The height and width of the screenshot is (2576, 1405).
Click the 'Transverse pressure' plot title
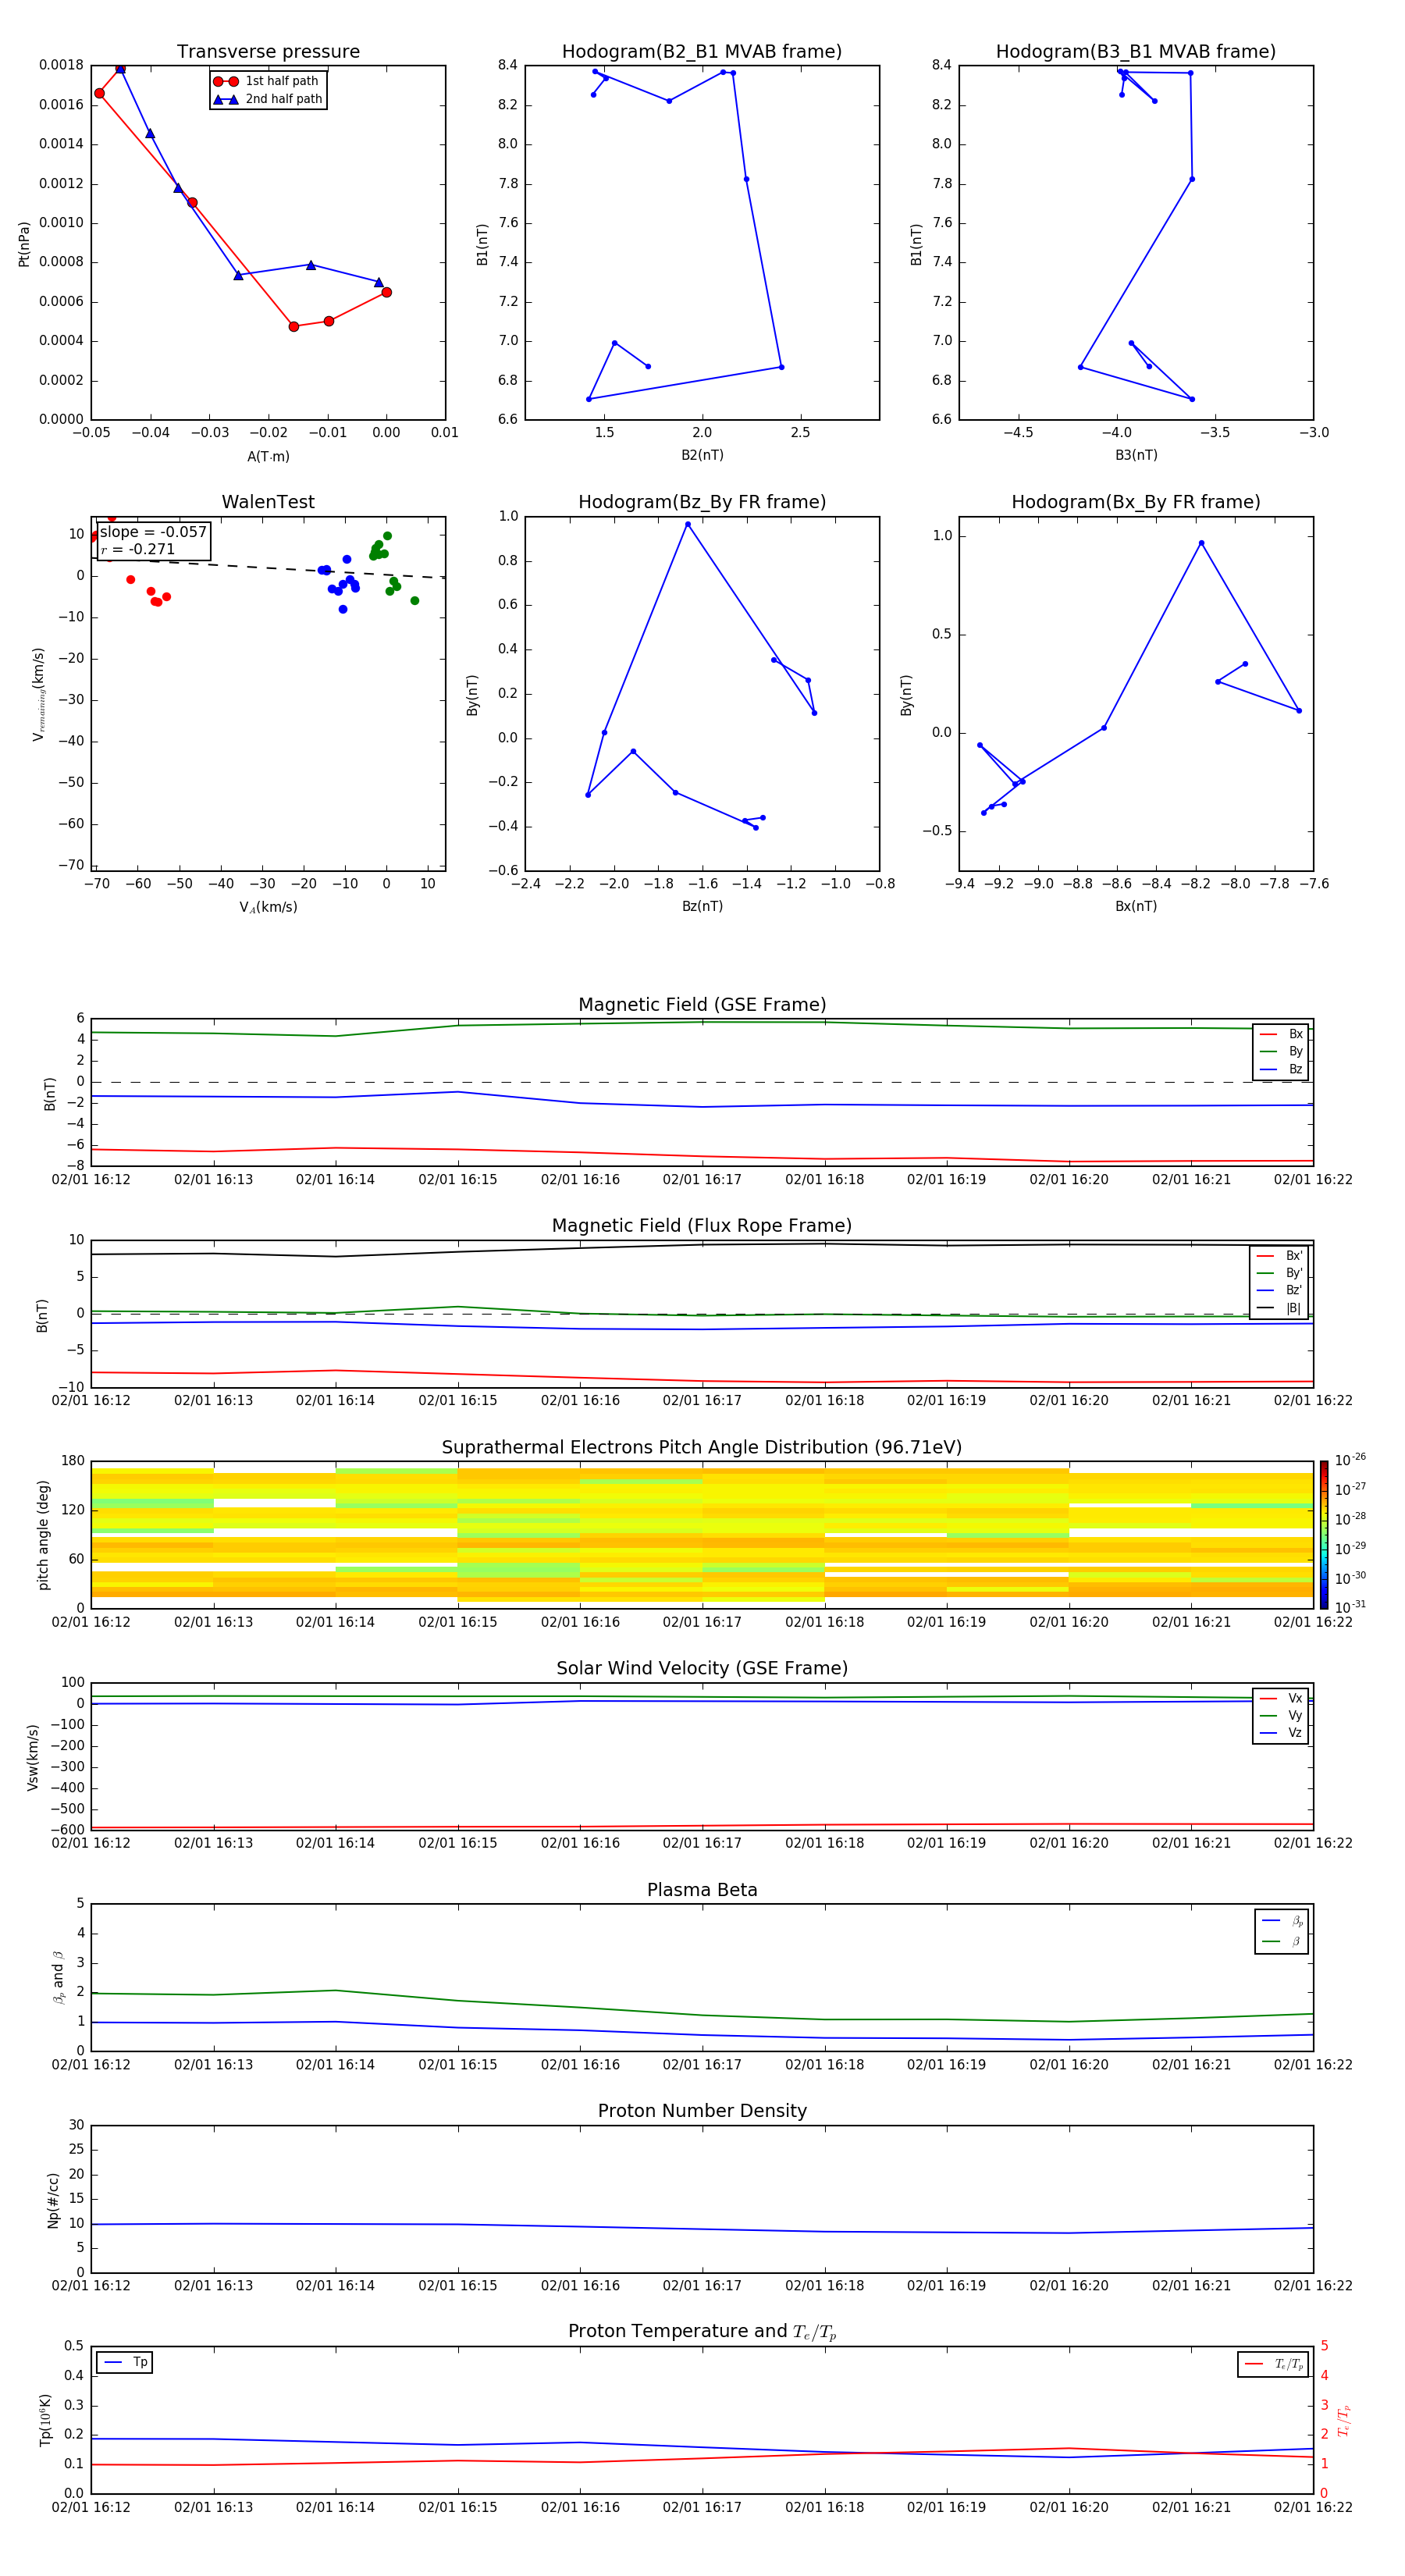point(268,52)
